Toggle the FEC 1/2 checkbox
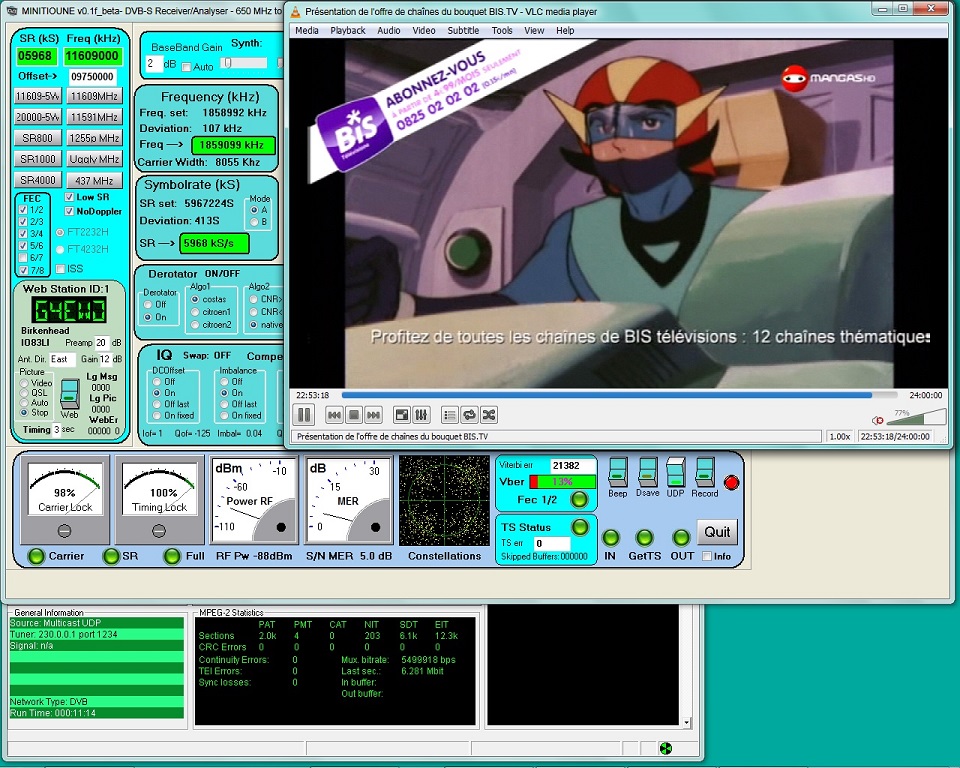Screen dimensions: 960x768 click(23, 209)
